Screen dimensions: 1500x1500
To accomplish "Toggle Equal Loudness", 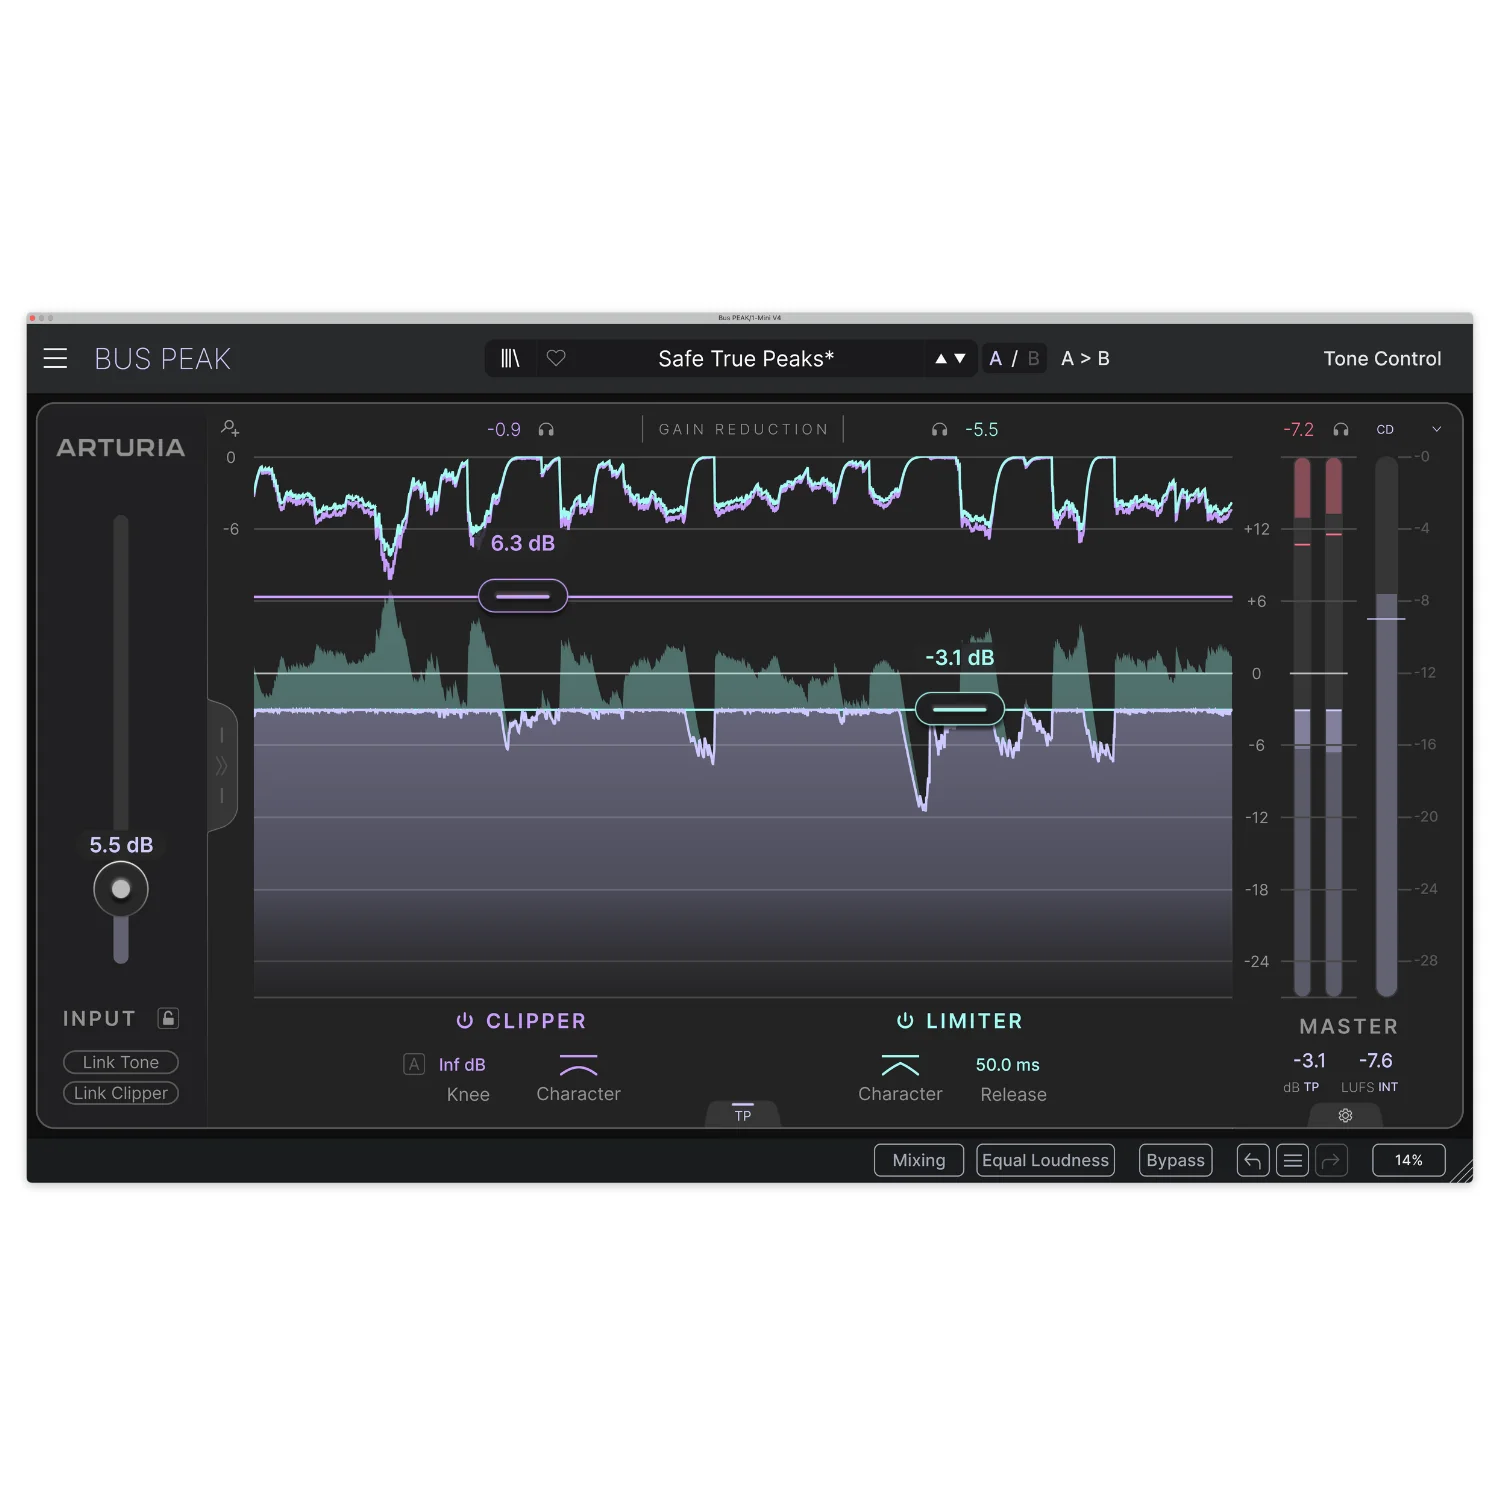I will click(x=1045, y=1160).
